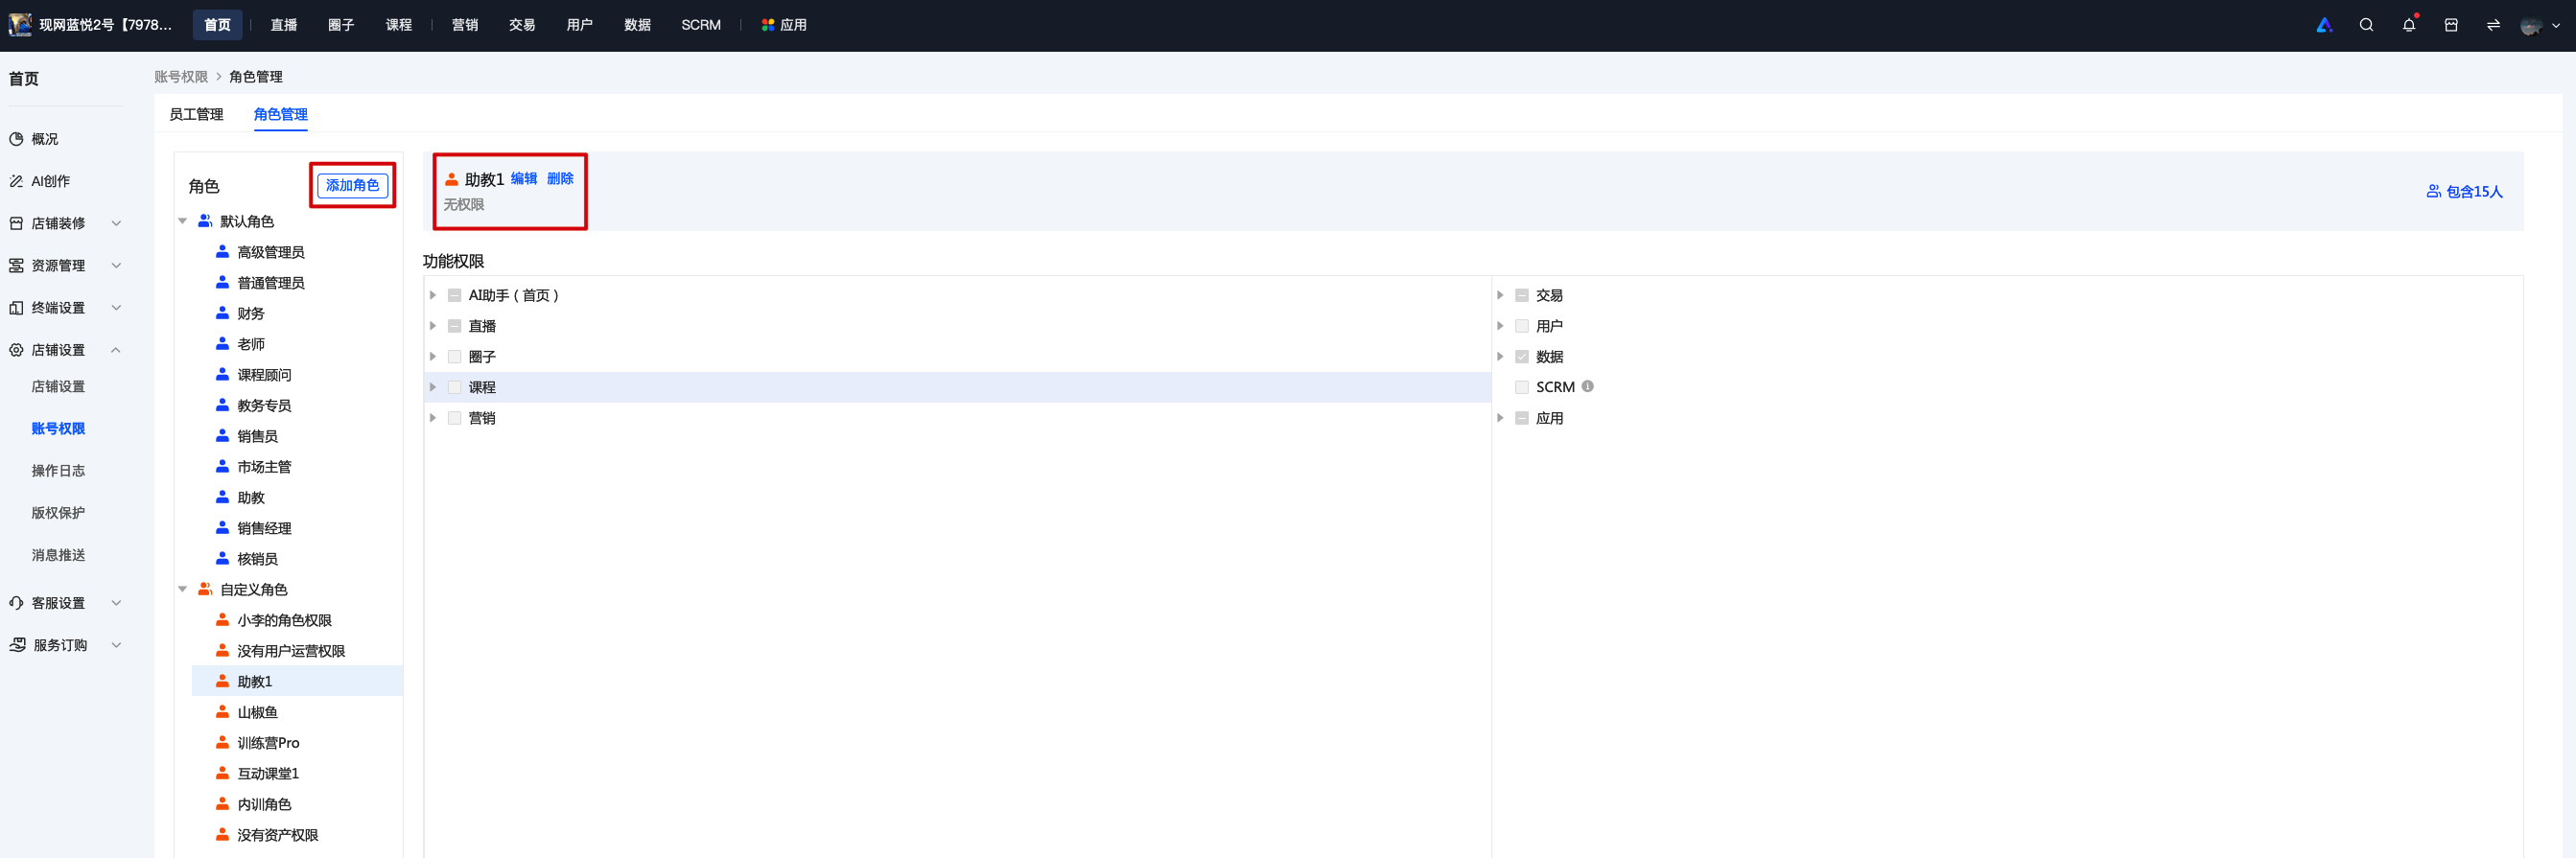Toggle the 课程 permission checkbox
2576x858 pixels.
(454, 387)
